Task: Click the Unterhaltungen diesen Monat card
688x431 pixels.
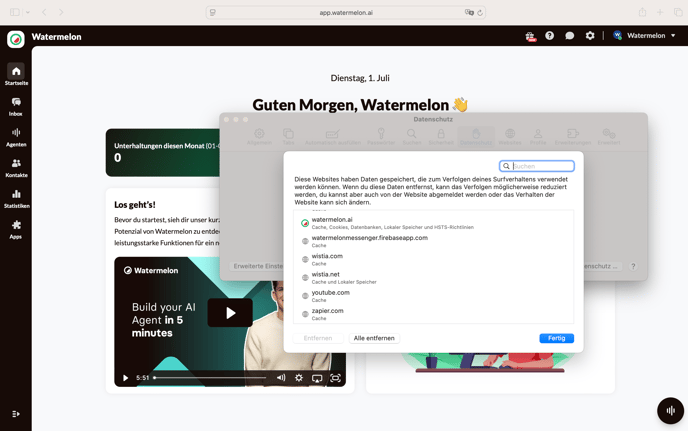Action: (163, 152)
